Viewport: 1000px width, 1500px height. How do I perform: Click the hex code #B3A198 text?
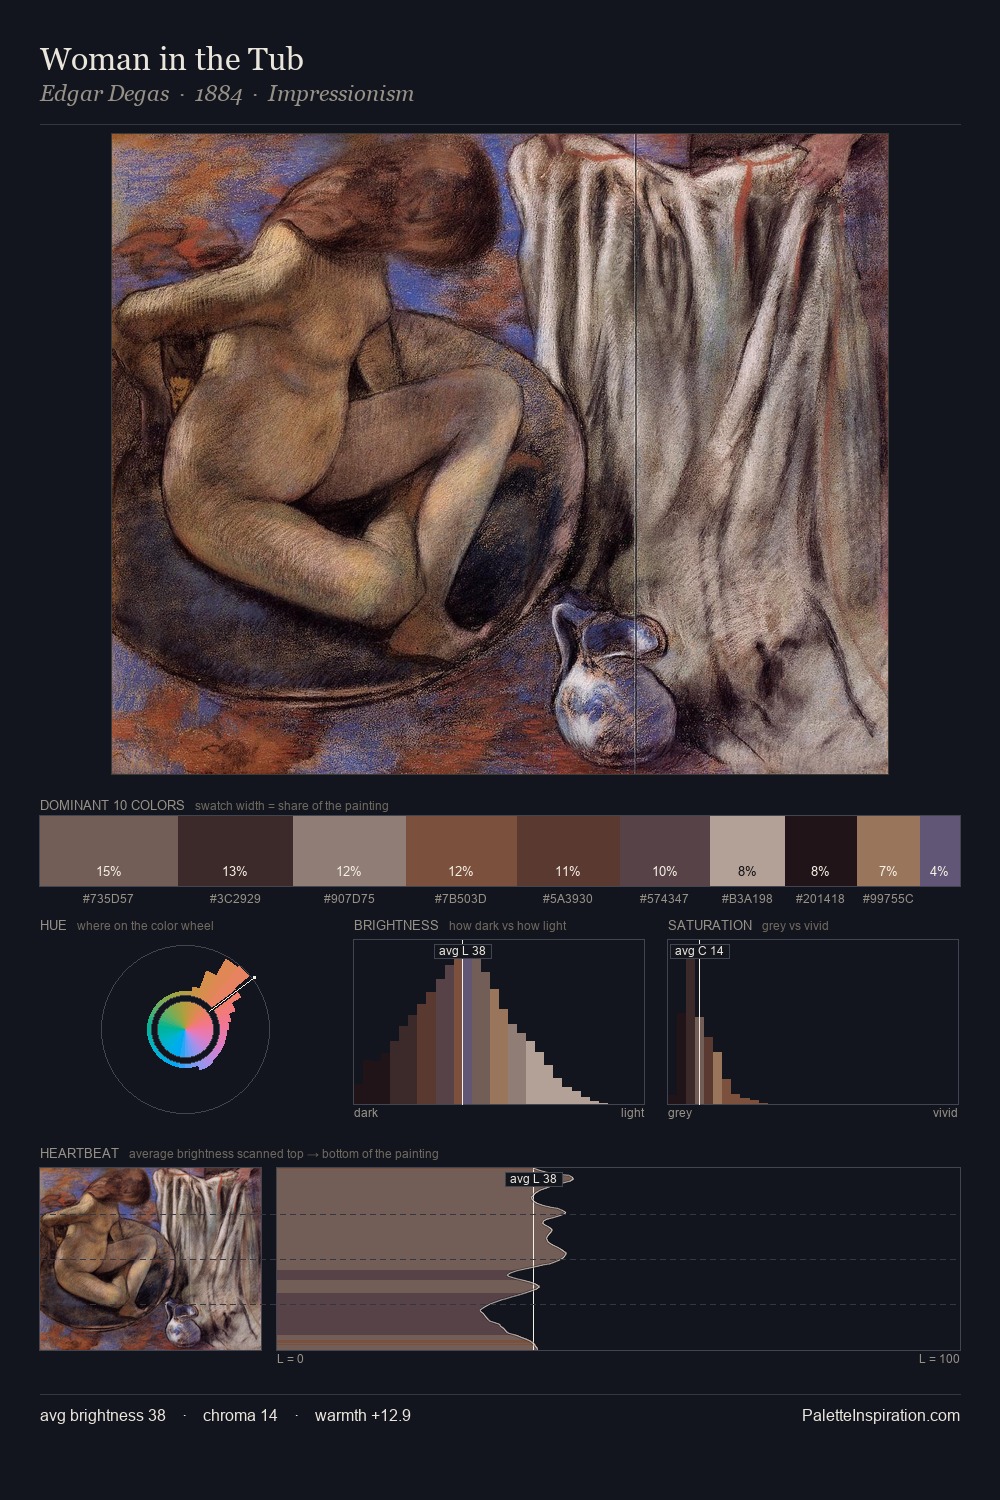pyautogui.click(x=747, y=899)
